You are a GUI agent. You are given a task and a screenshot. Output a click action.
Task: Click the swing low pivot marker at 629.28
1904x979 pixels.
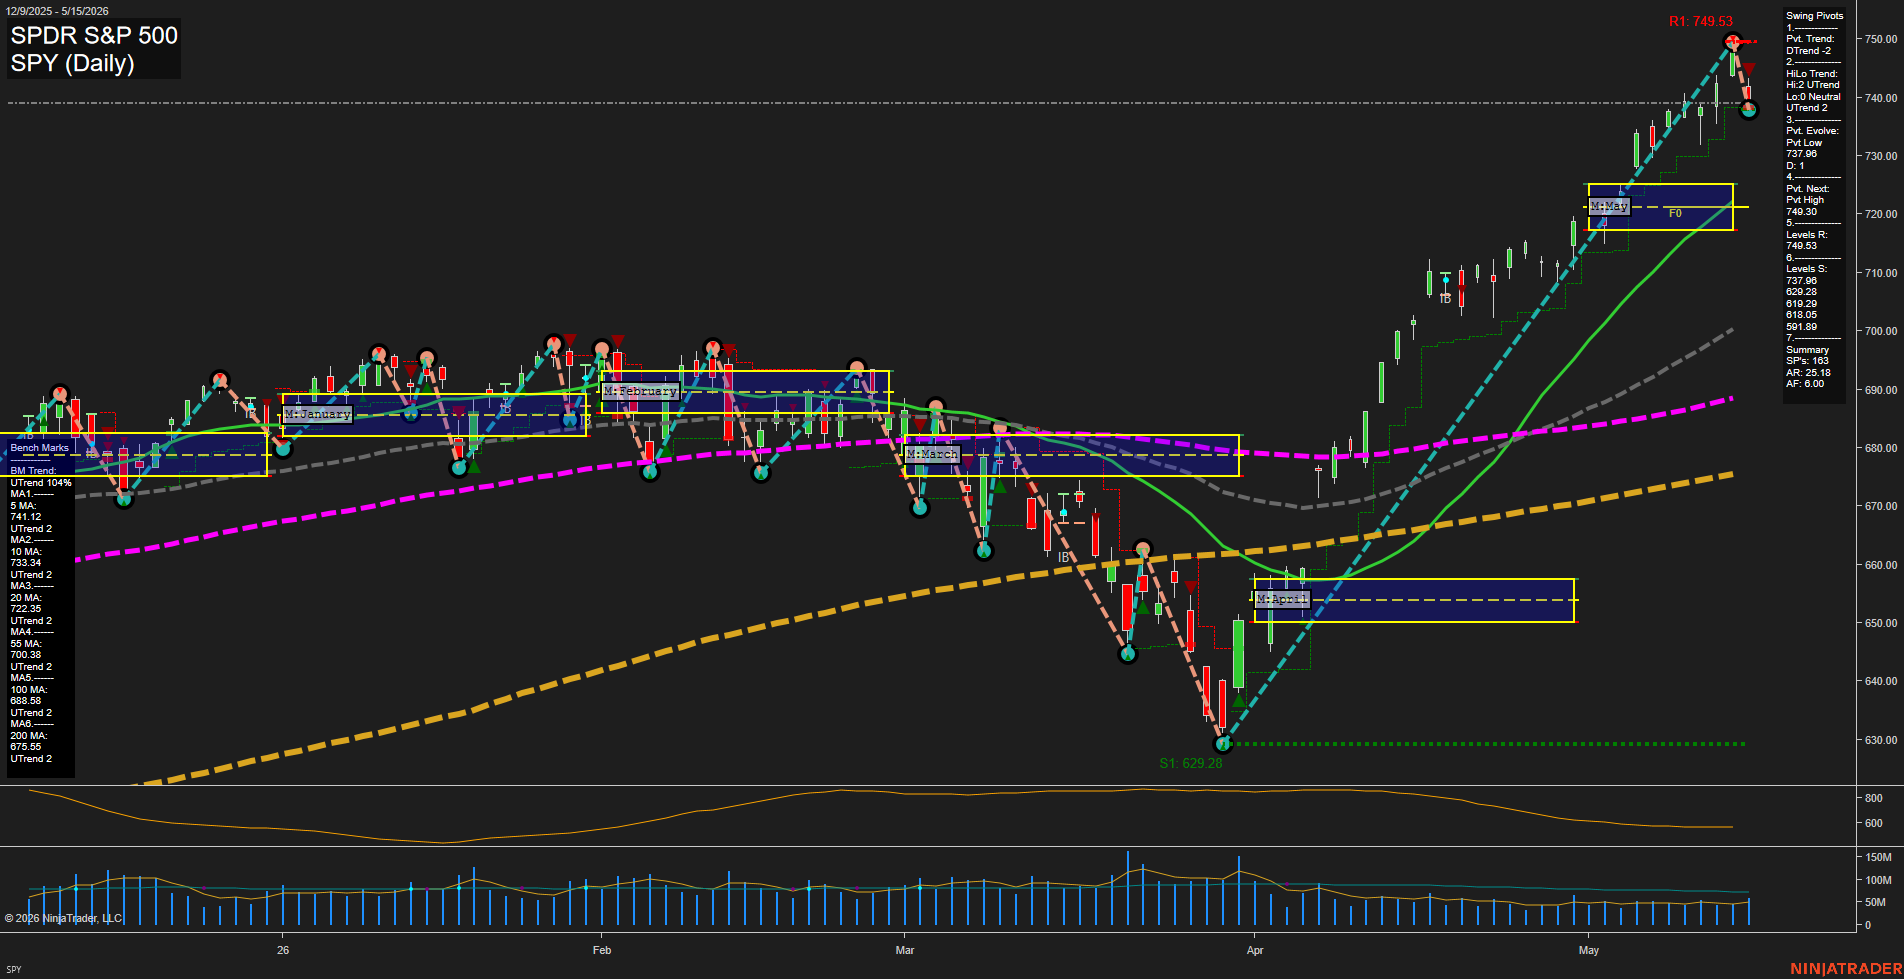pyautogui.click(x=1222, y=744)
